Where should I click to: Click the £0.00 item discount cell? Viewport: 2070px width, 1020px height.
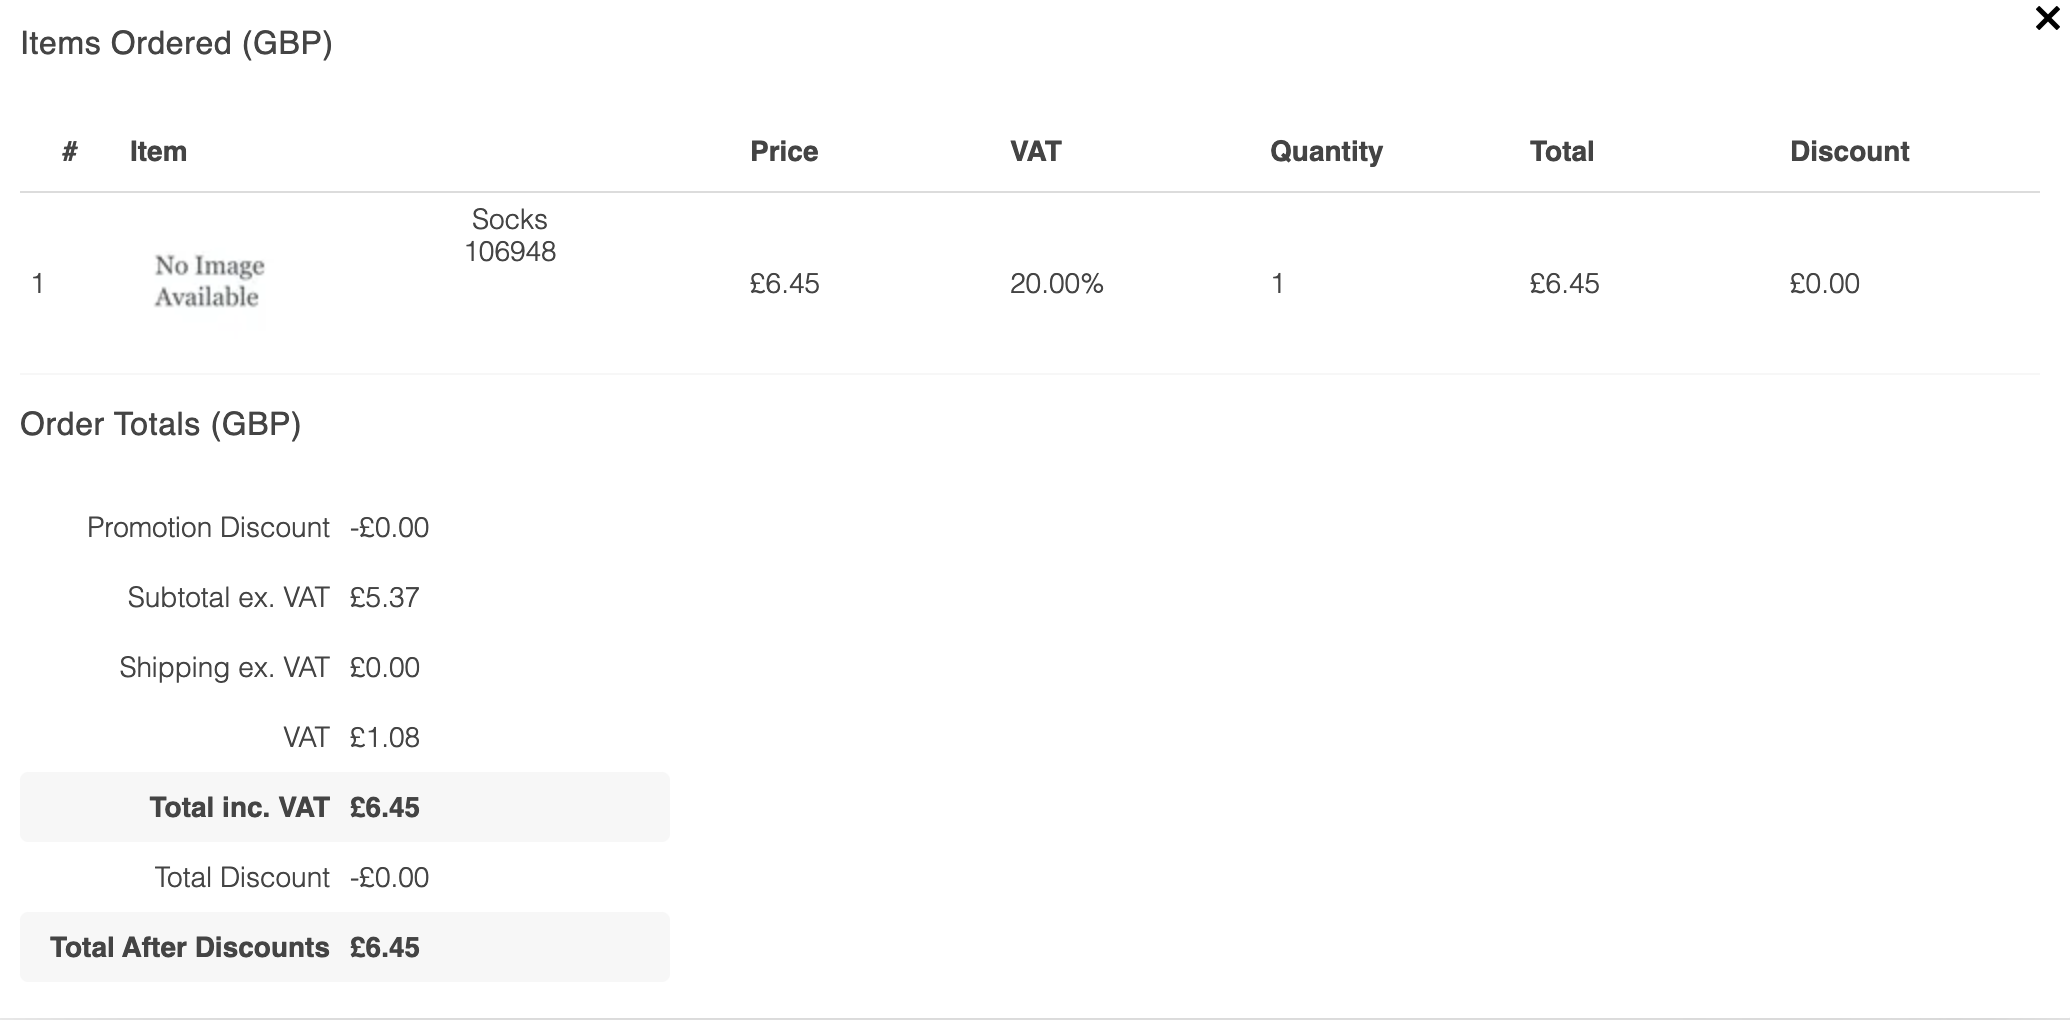(x=1825, y=284)
